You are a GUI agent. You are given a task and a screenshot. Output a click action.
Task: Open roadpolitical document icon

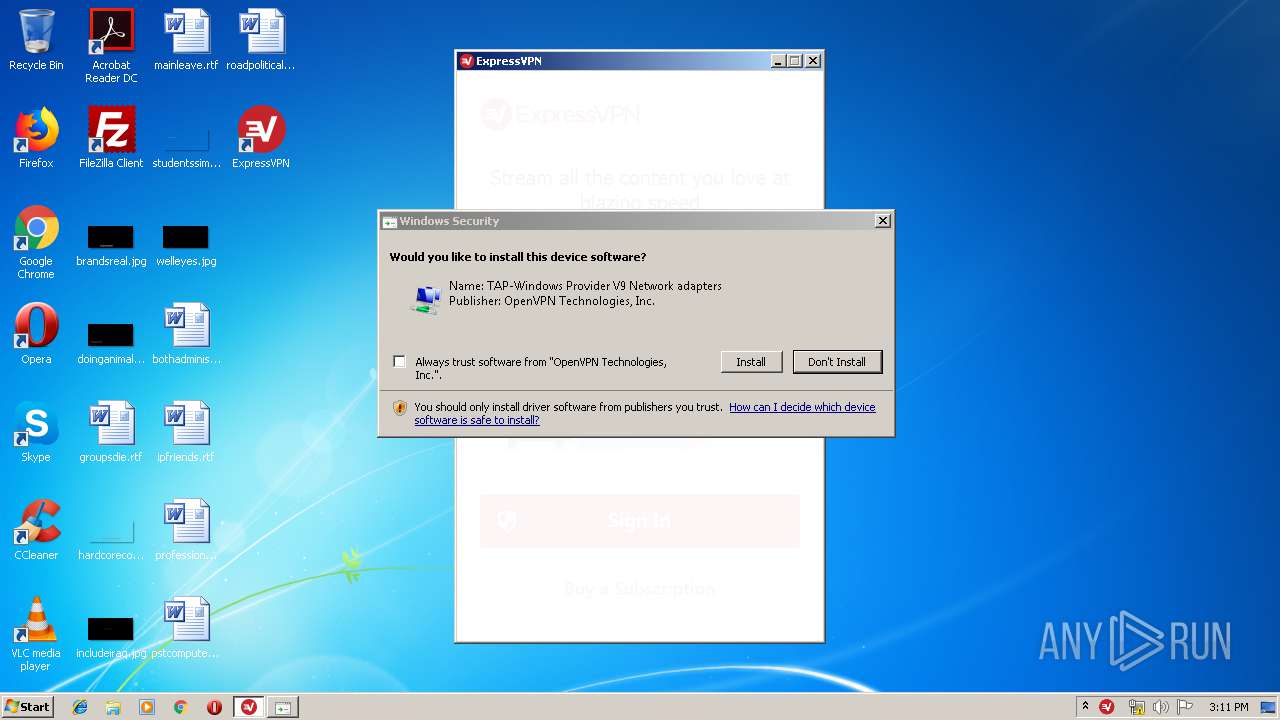pyautogui.click(x=261, y=40)
